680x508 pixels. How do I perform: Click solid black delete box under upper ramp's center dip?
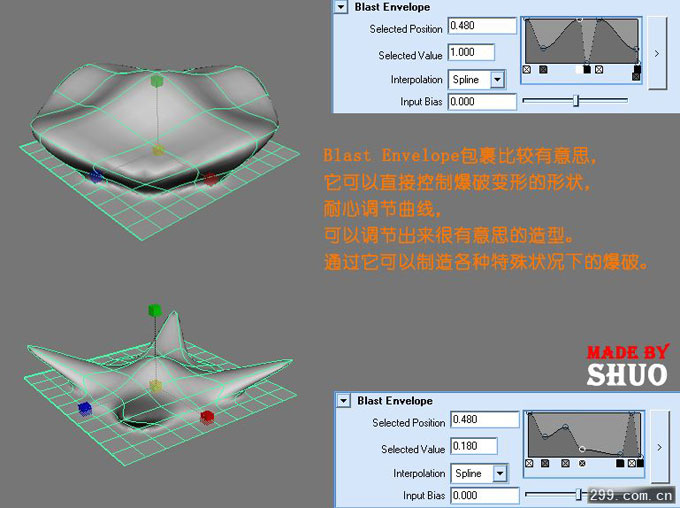tap(587, 69)
